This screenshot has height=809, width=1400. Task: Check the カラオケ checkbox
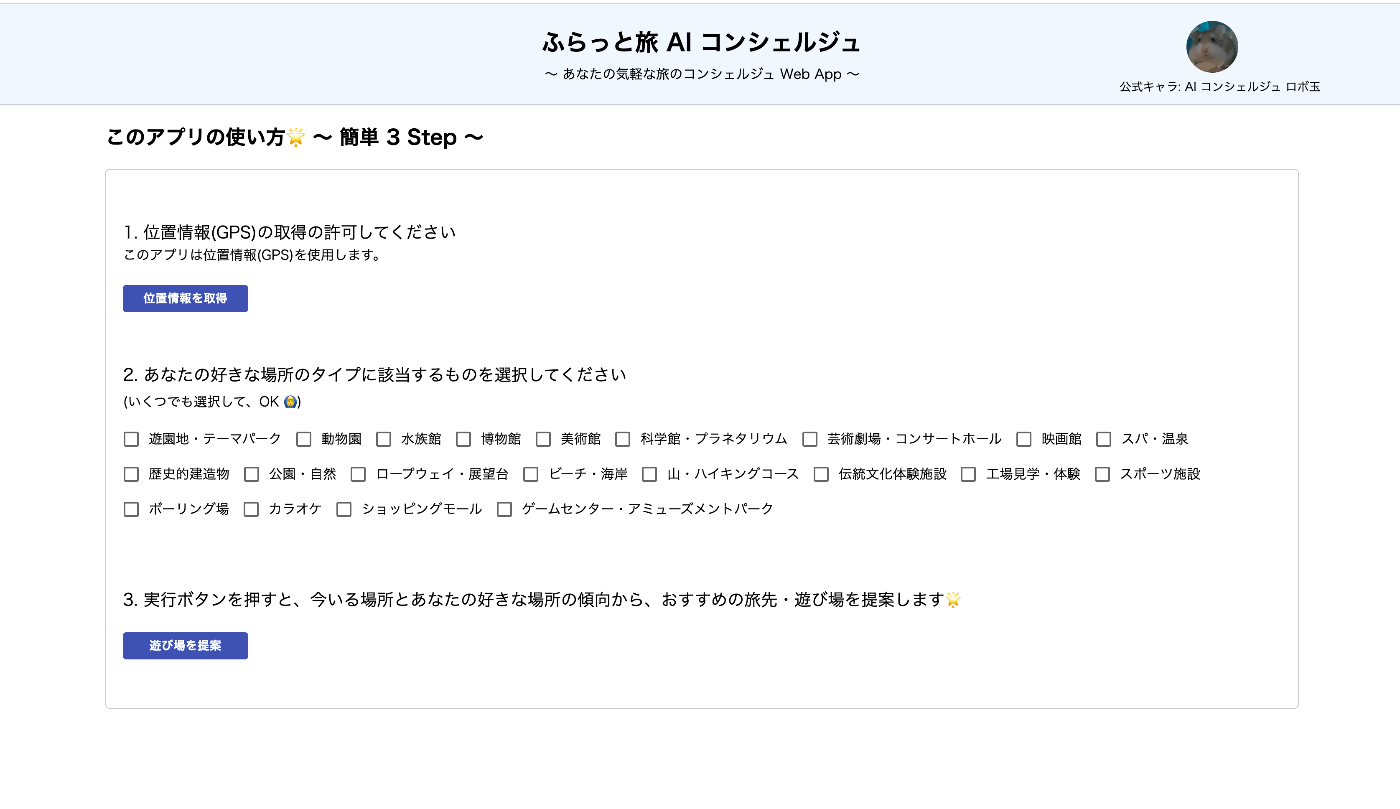(x=251, y=509)
